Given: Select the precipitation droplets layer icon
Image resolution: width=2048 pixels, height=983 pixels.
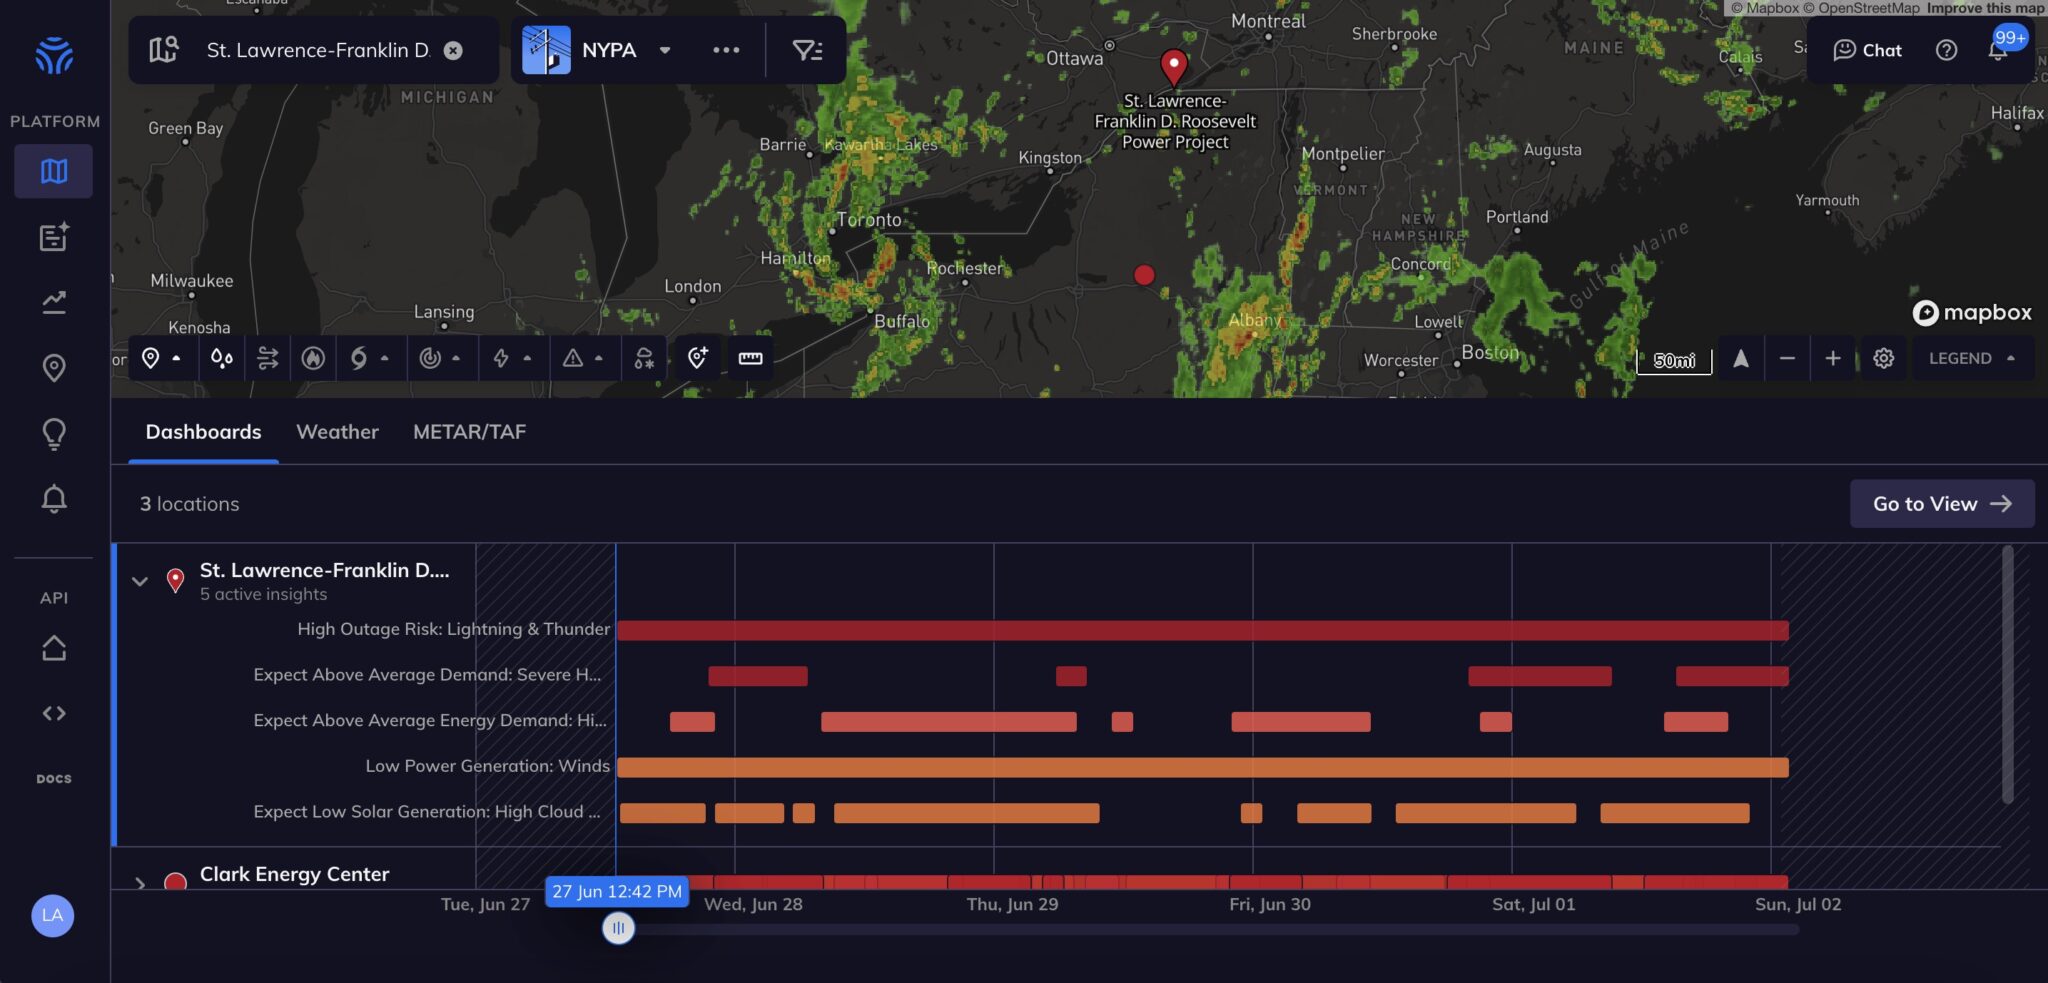Looking at the screenshot, I should point(221,358).
